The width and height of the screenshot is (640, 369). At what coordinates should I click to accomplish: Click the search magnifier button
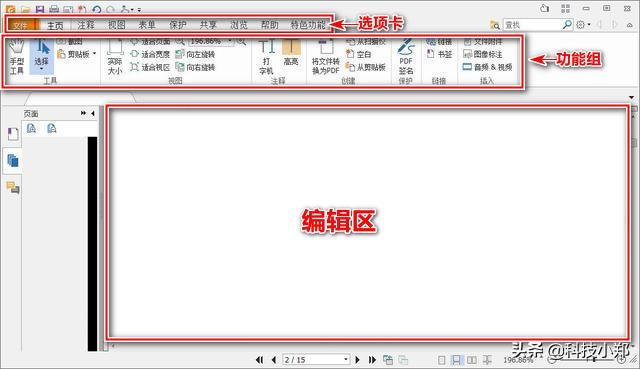pos(567,25)
